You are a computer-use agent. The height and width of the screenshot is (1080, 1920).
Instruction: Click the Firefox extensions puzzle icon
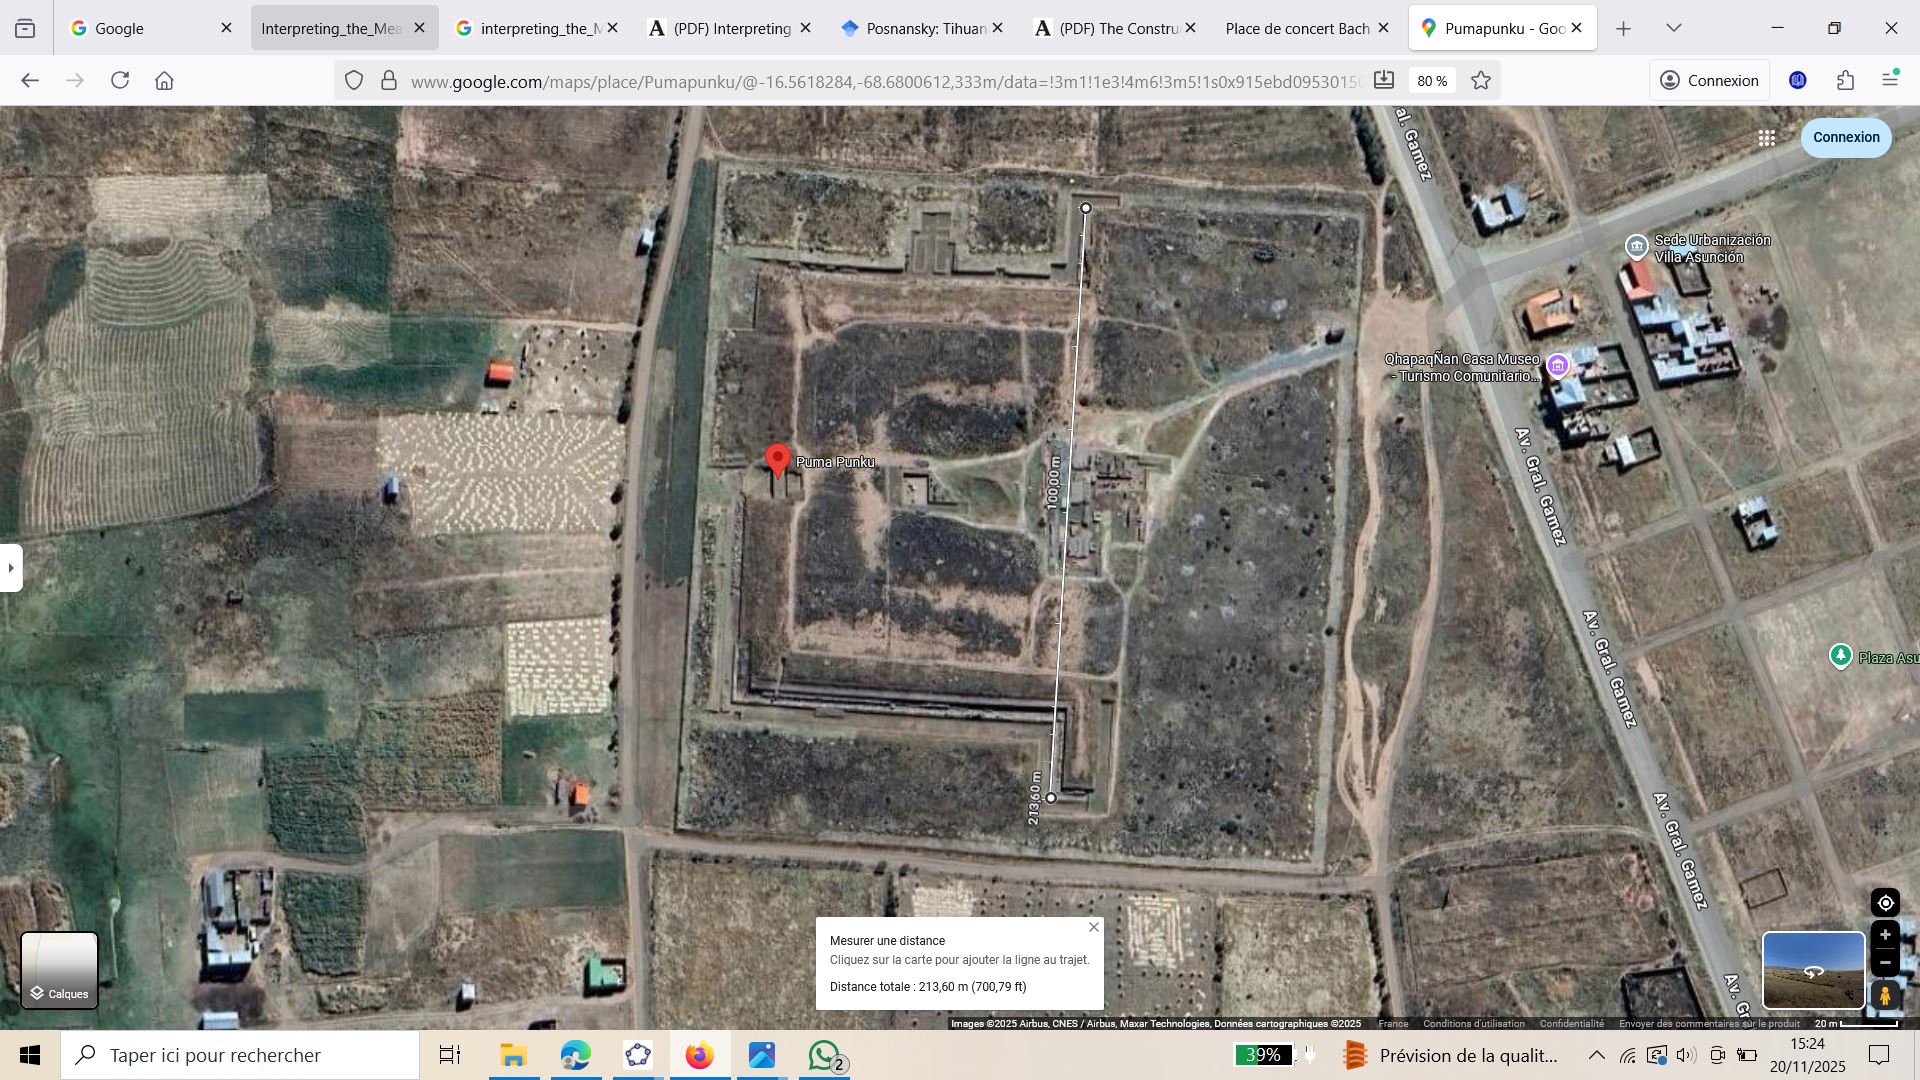click(x=1845, y=81)
